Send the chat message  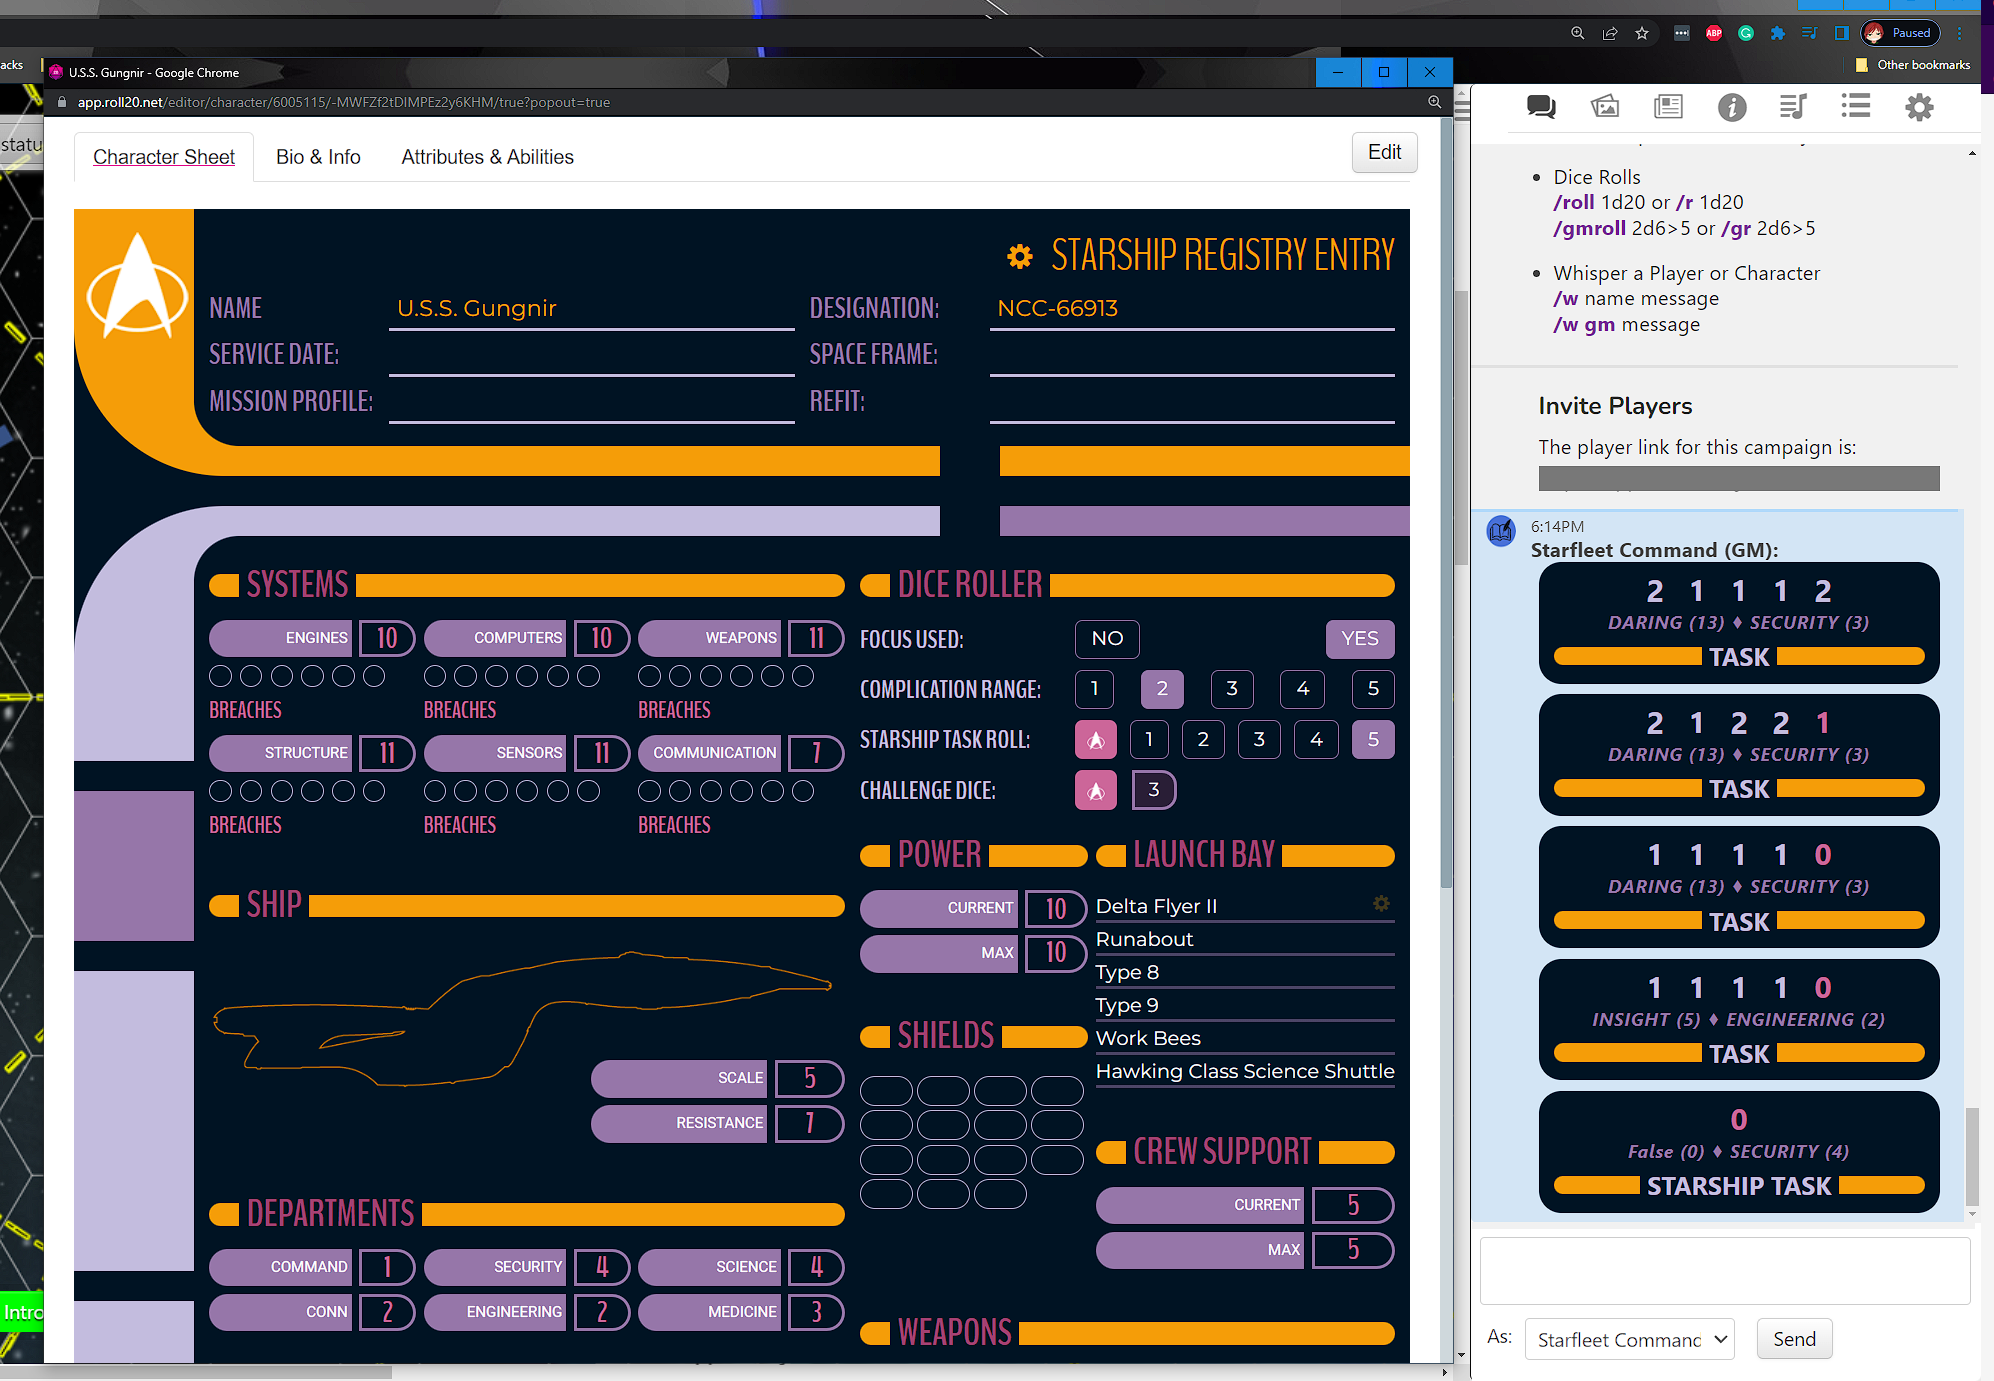coord(1794,1340)
